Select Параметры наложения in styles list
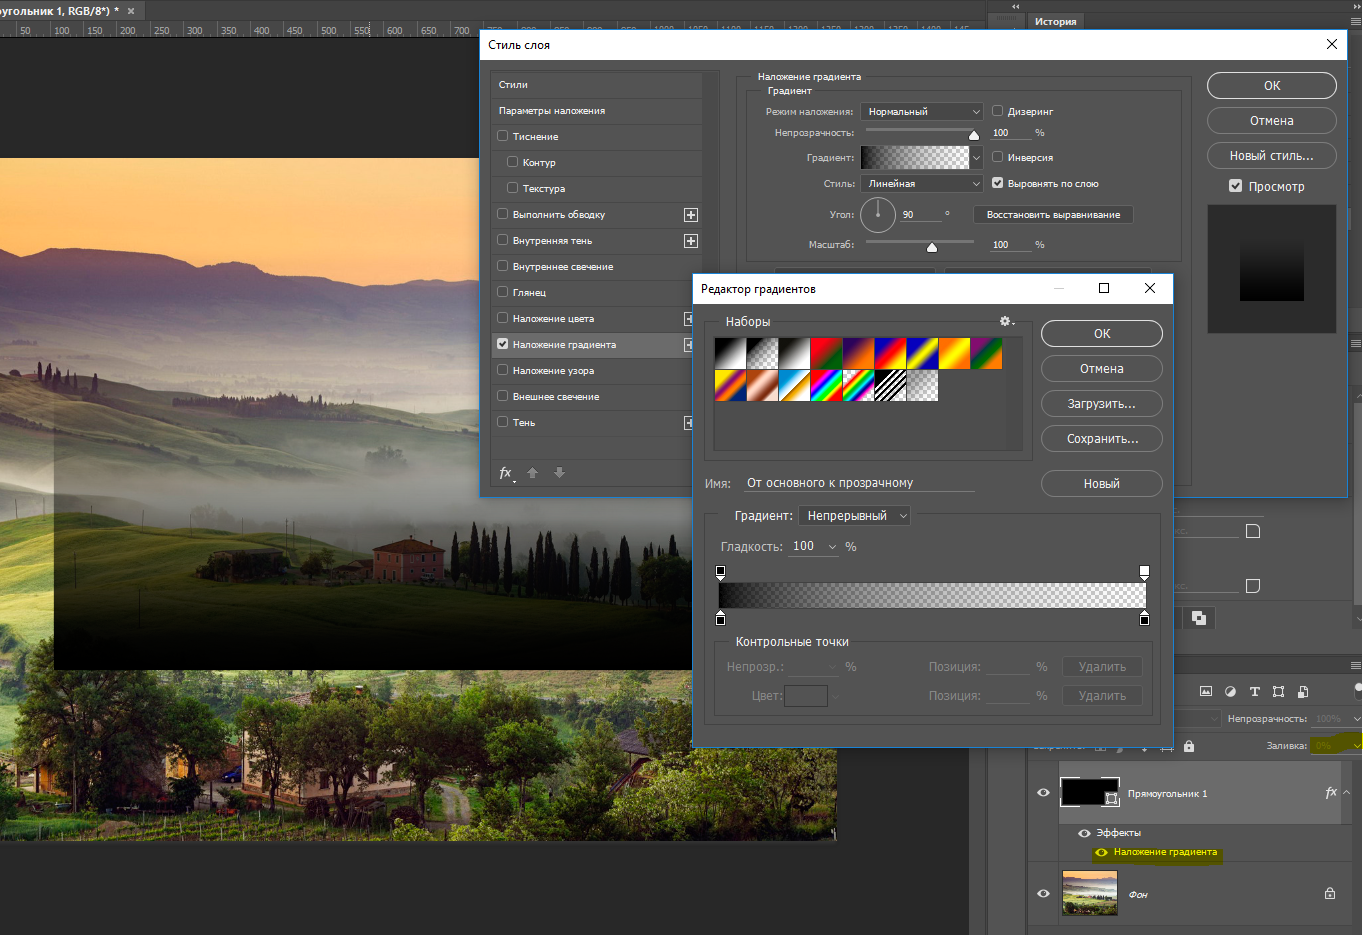 pos(552,111)
